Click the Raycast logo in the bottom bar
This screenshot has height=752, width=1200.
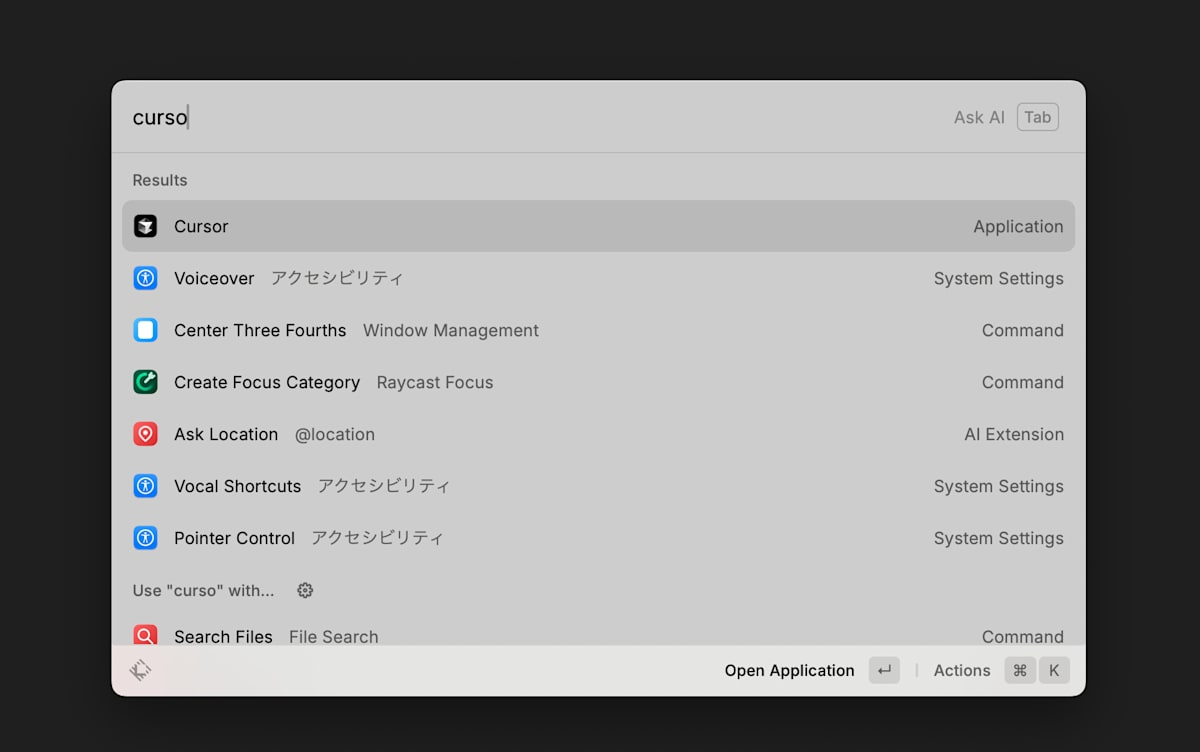[141, 670]
